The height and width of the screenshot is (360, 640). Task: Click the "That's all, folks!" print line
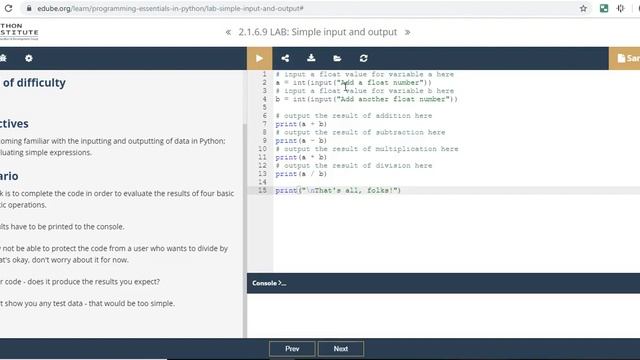coord(338,190)
